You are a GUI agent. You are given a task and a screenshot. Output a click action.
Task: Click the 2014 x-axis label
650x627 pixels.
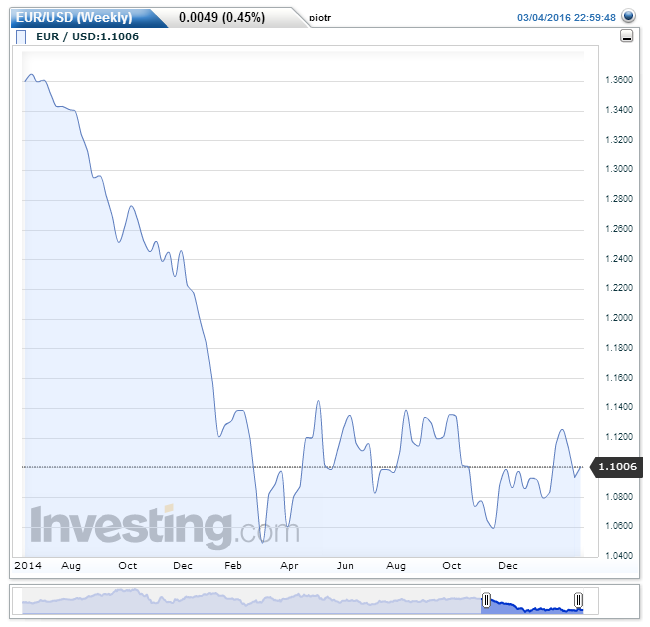click(x=28, y=565)
